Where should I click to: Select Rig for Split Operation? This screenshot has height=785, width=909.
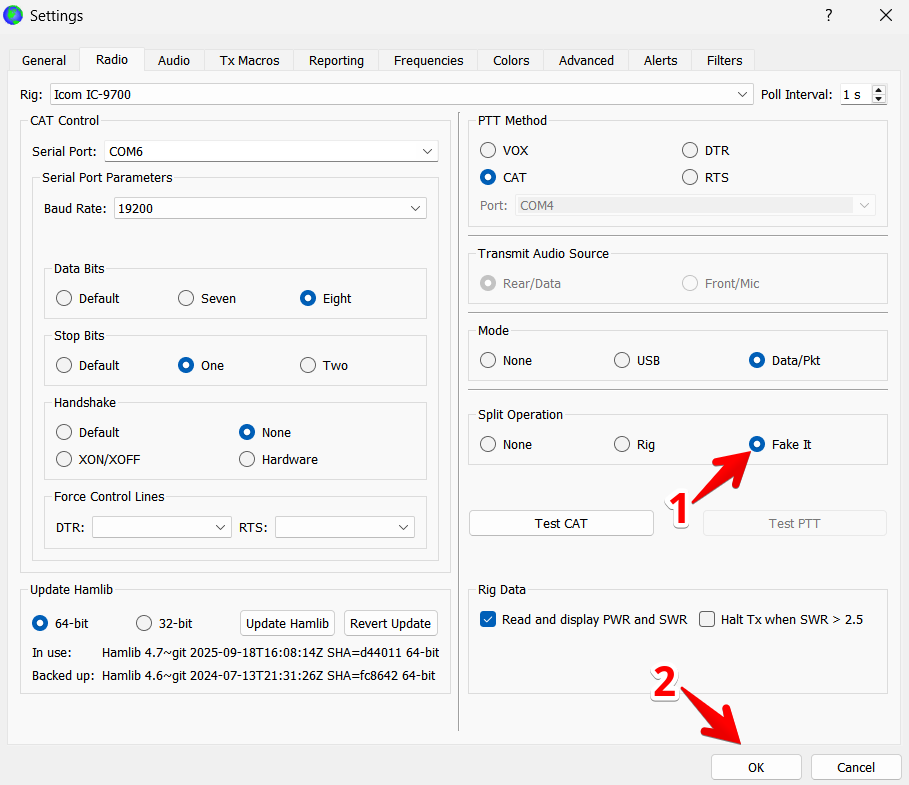(622, 444)
